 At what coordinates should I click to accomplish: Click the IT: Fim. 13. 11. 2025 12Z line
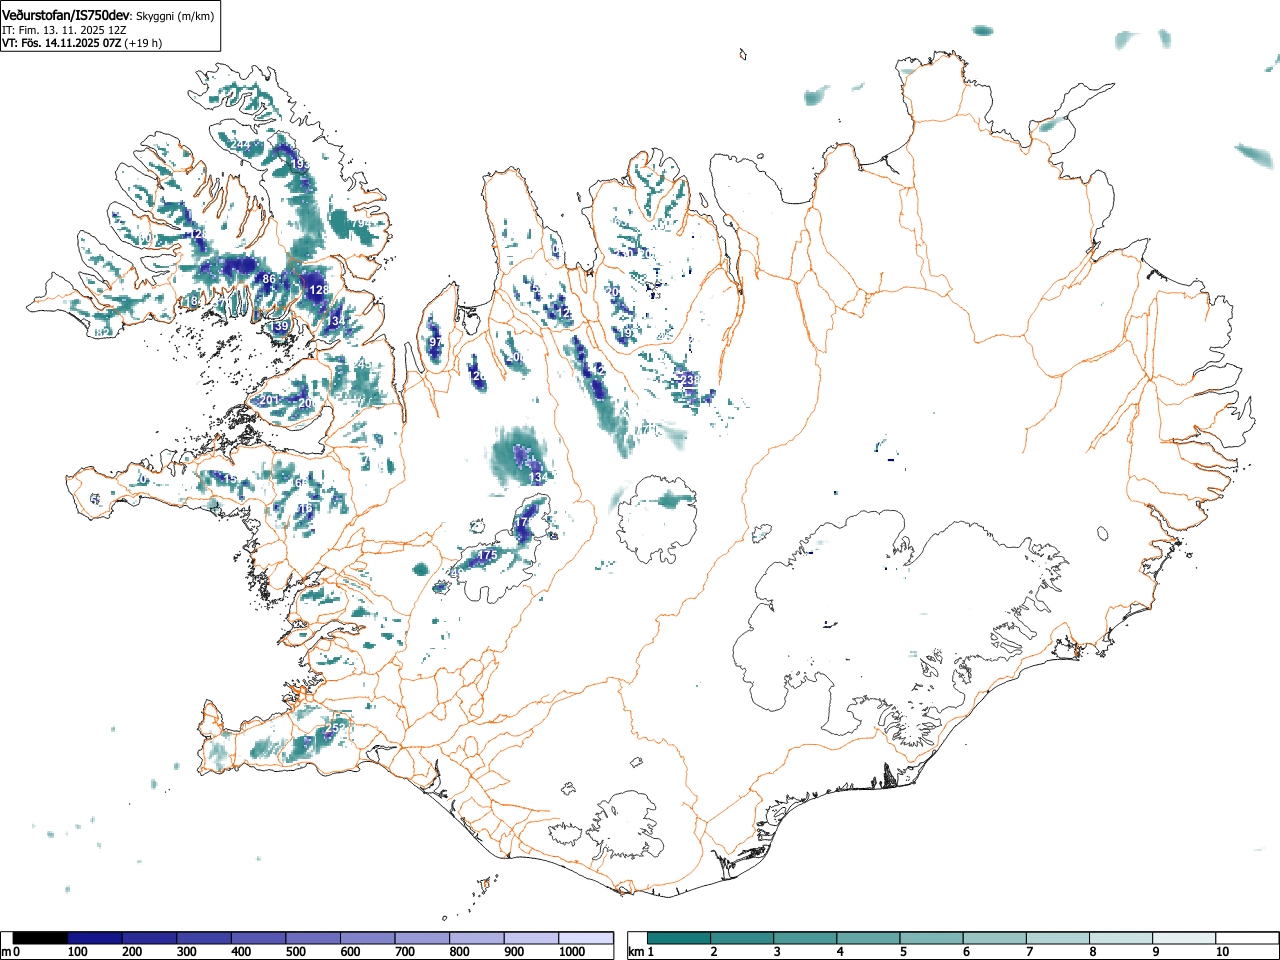coord(64,30)
